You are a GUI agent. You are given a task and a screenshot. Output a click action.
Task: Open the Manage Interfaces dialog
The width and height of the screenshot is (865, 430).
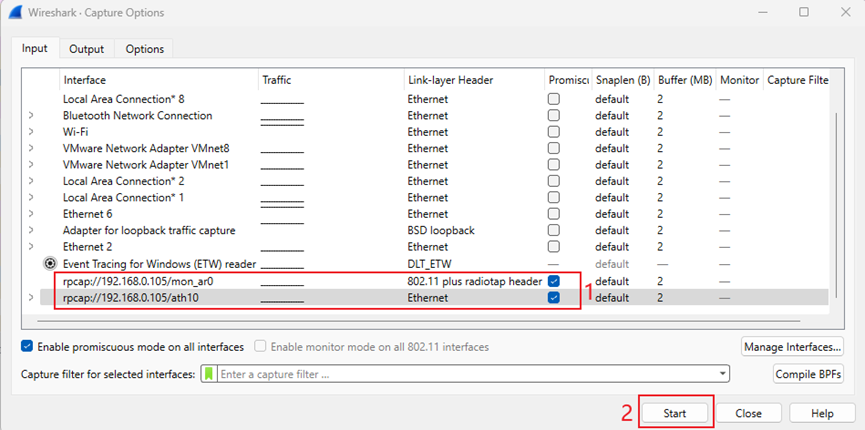pyautogui.click(x=792, y=347)
